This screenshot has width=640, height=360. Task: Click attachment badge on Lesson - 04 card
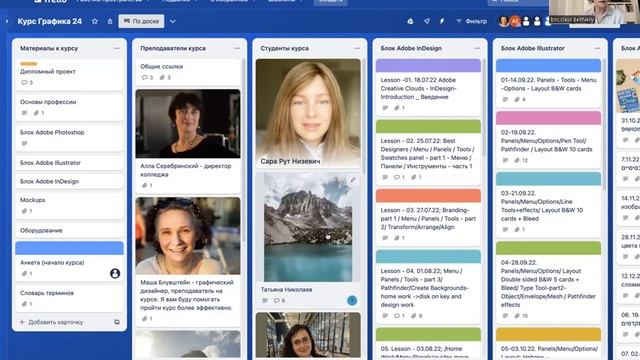pos(417,316)
